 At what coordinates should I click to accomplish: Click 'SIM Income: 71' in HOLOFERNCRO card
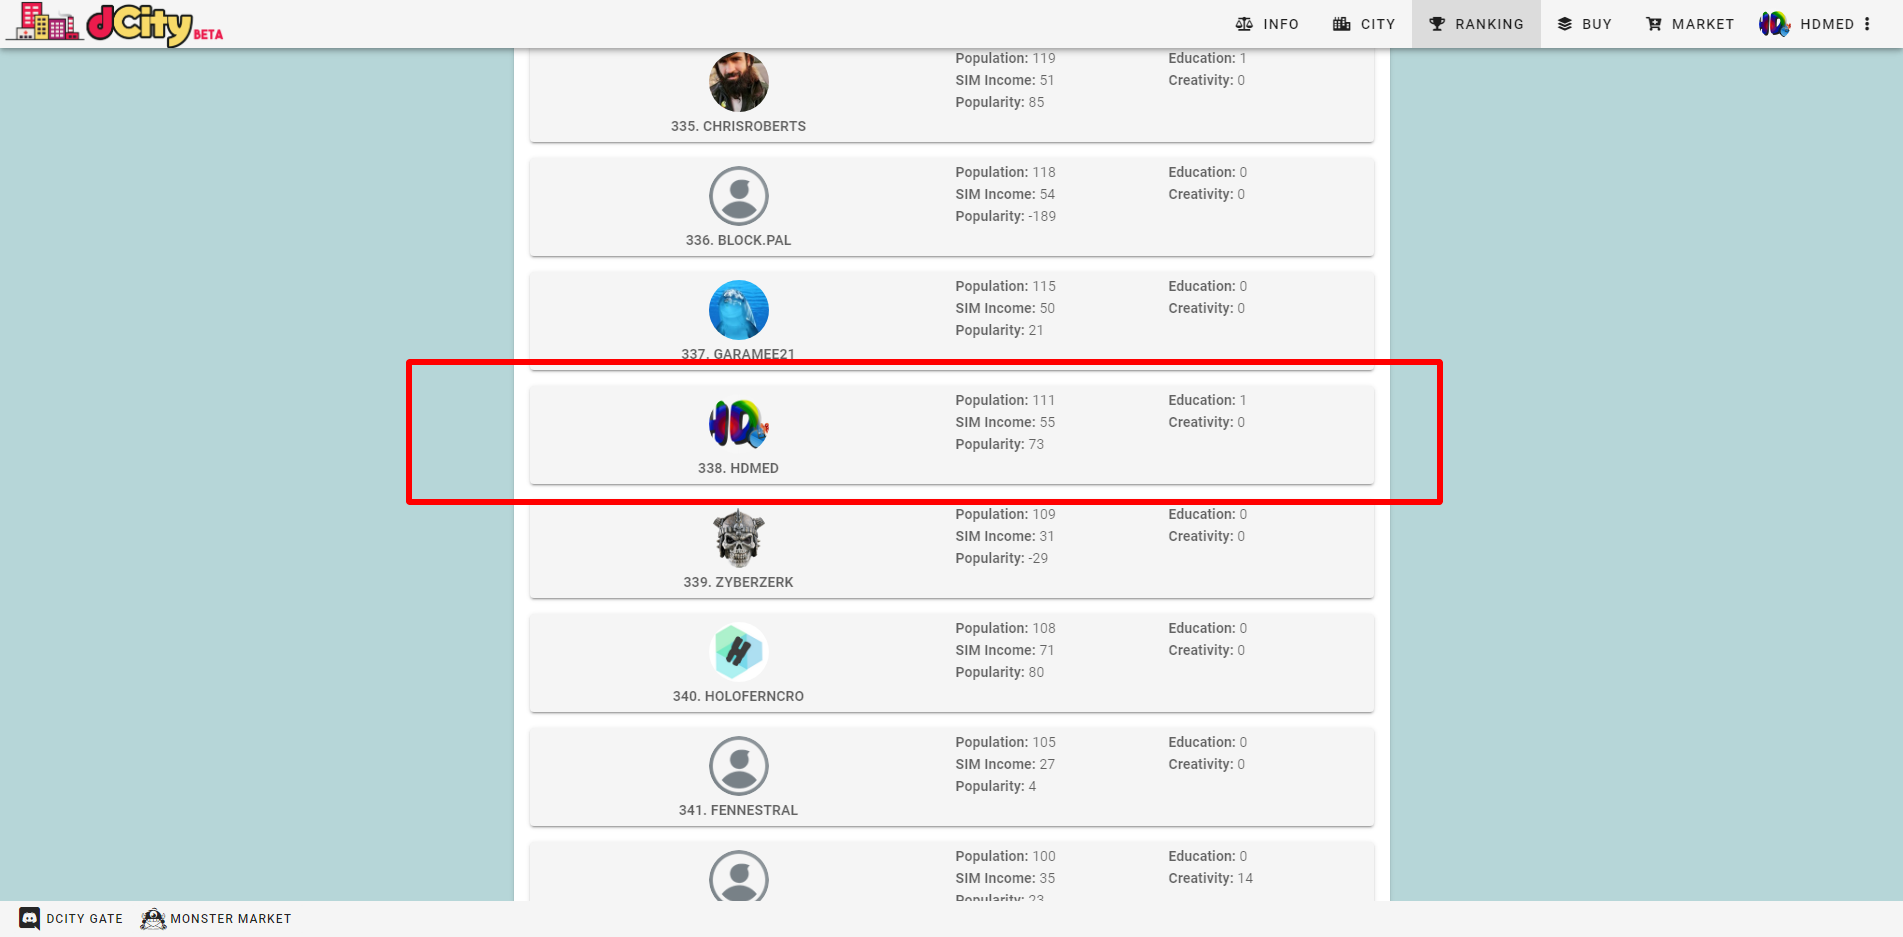point(1005,650)
